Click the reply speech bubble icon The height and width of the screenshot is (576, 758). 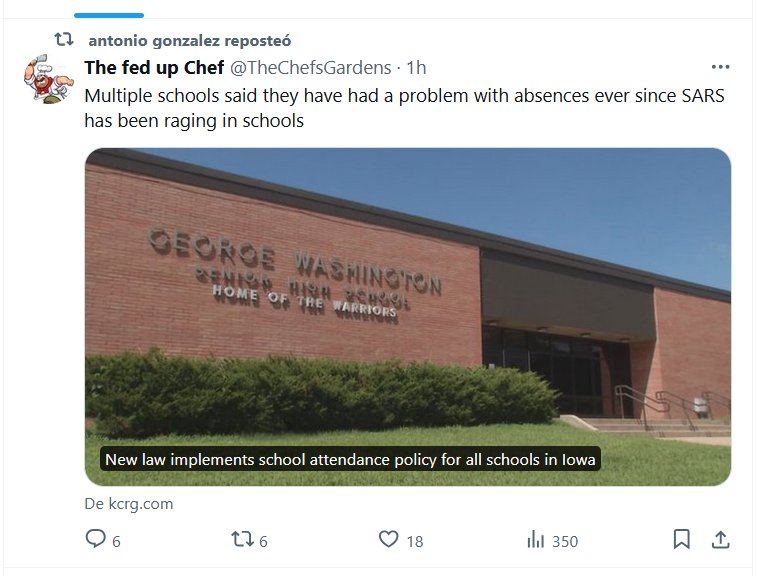click(96, 540)
